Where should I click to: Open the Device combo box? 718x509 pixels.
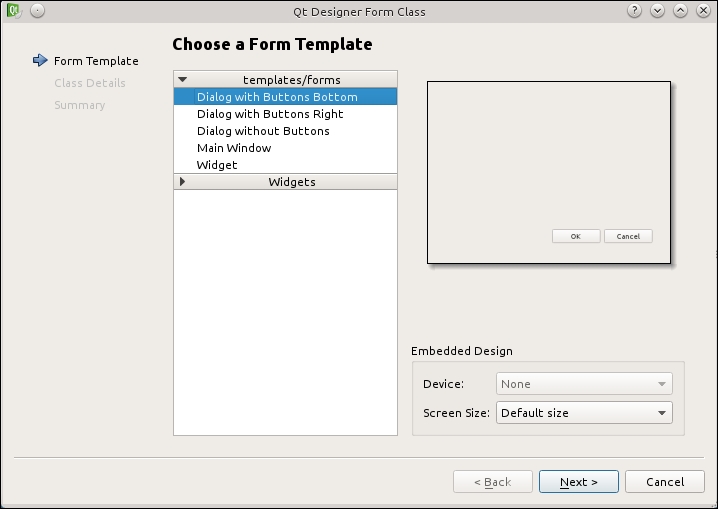[584, 384]
